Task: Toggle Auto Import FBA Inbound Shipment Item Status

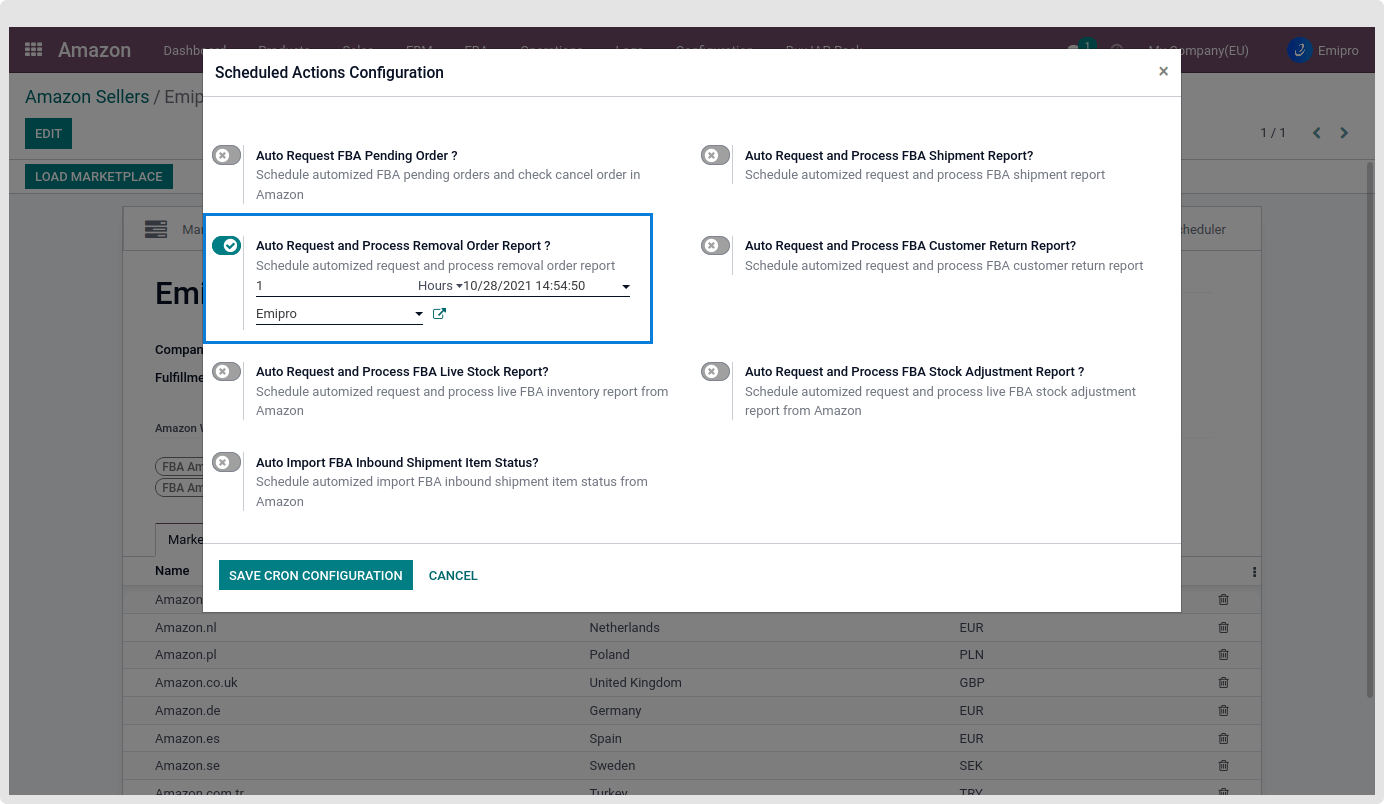Action: [227, 463]
